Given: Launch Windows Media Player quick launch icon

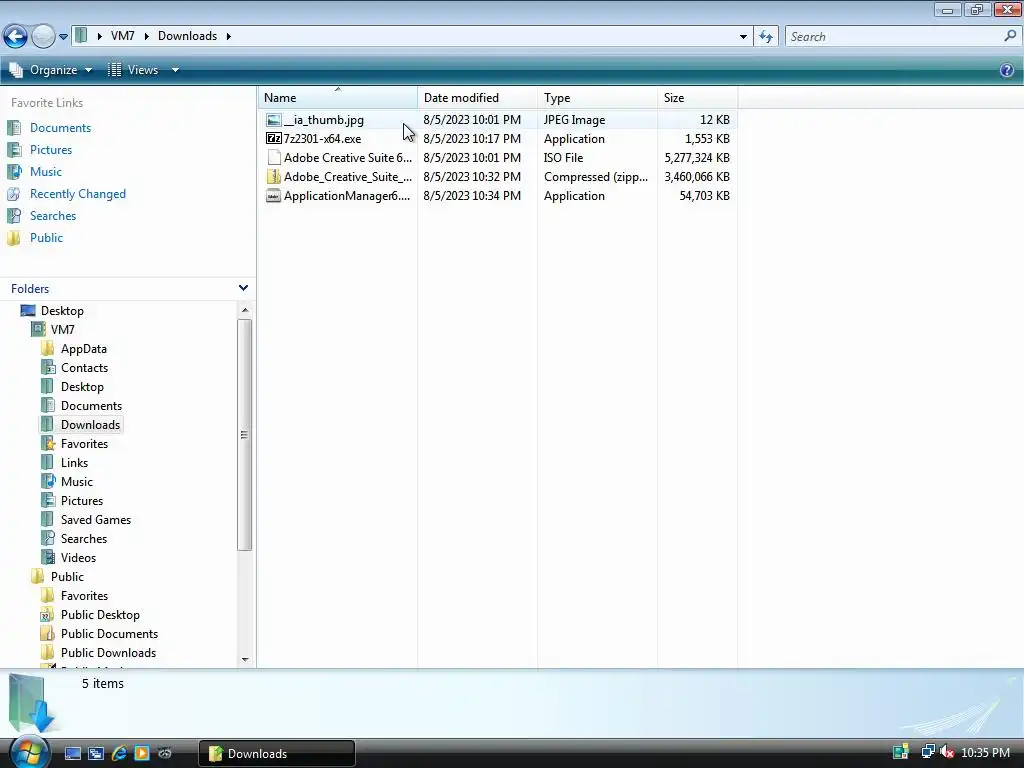Looking at the screenshot, I should [x=142, y=753].
